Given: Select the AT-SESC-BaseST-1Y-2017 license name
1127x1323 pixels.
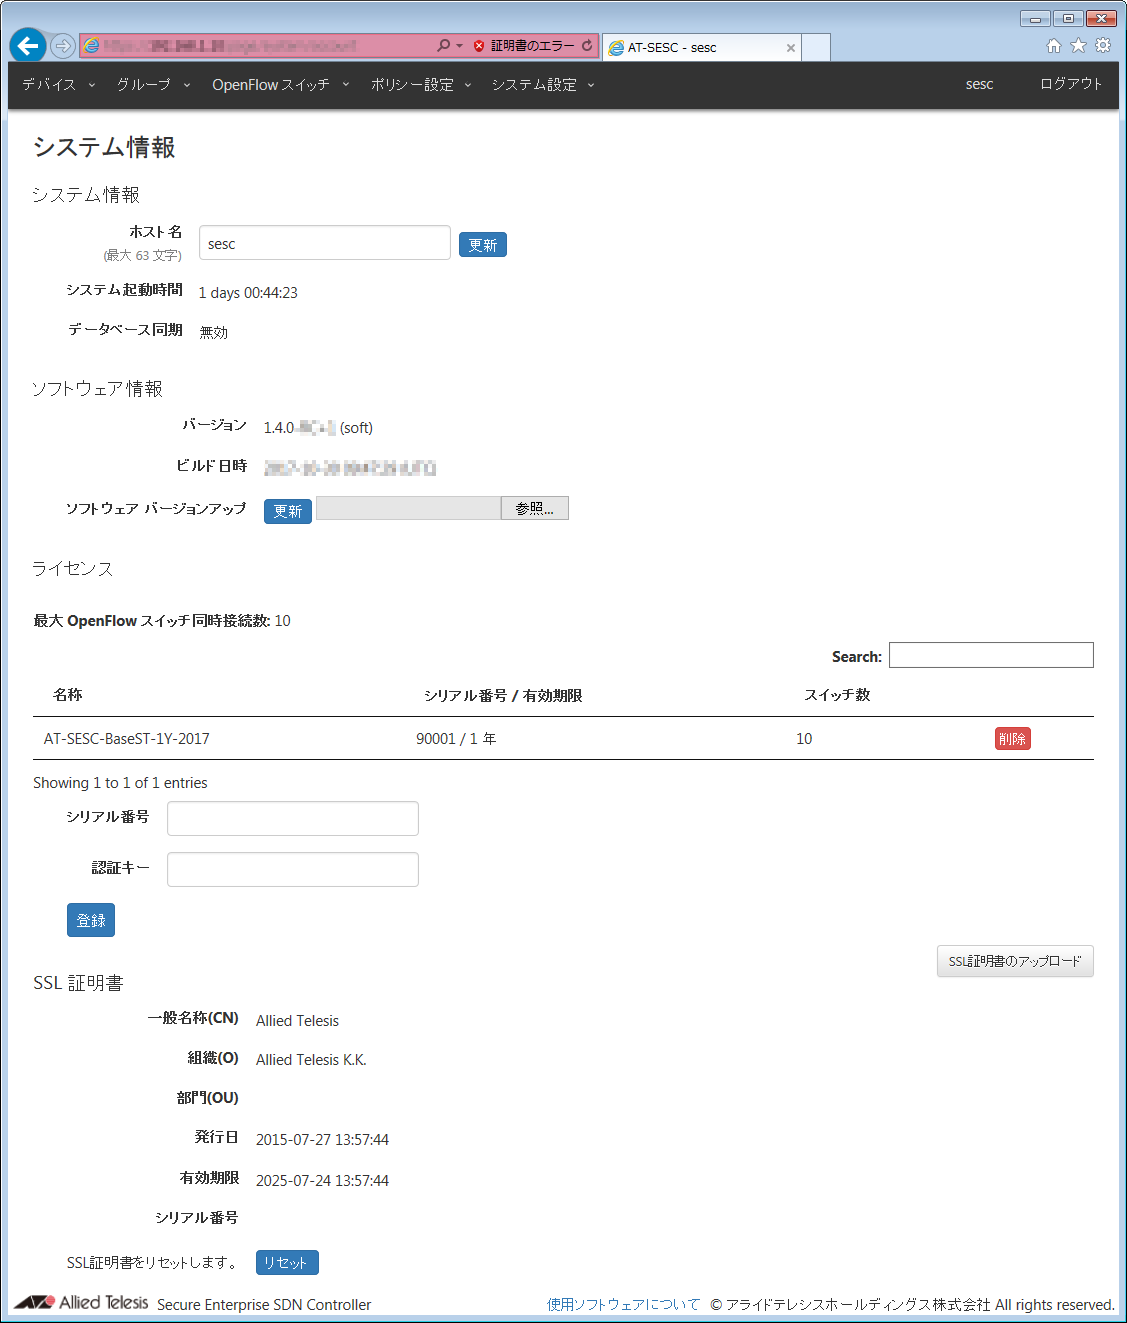Looking at the screenshot, I should pos(127,739).
